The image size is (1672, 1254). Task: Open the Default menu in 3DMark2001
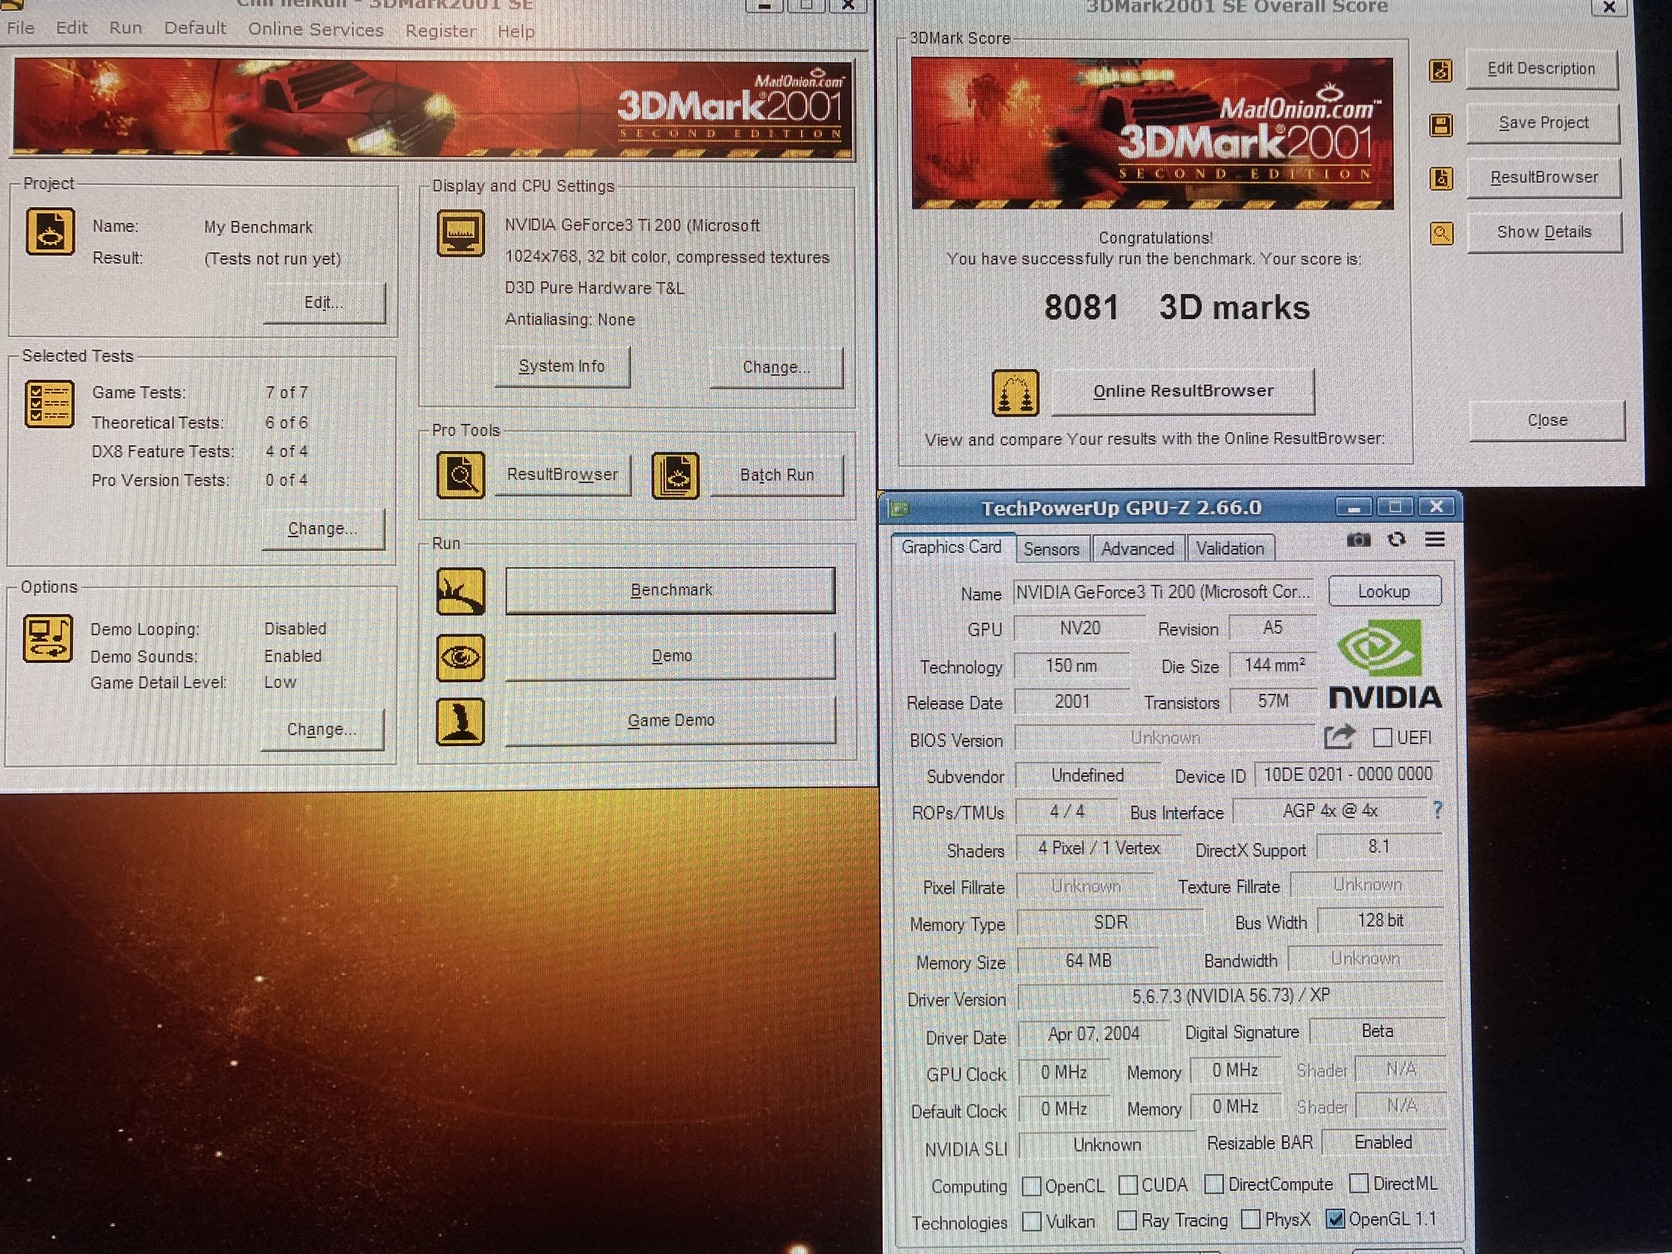pos(195,28)
